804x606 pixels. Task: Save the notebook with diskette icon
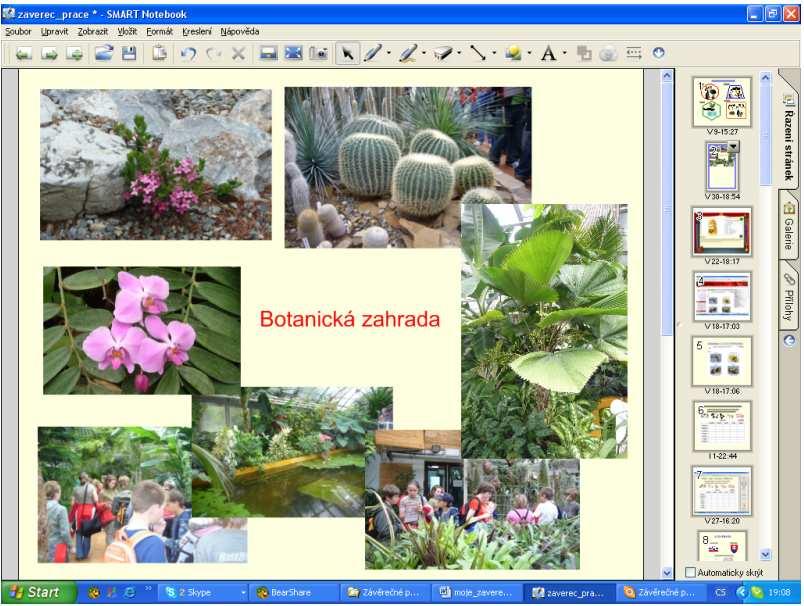coord(129,53)
